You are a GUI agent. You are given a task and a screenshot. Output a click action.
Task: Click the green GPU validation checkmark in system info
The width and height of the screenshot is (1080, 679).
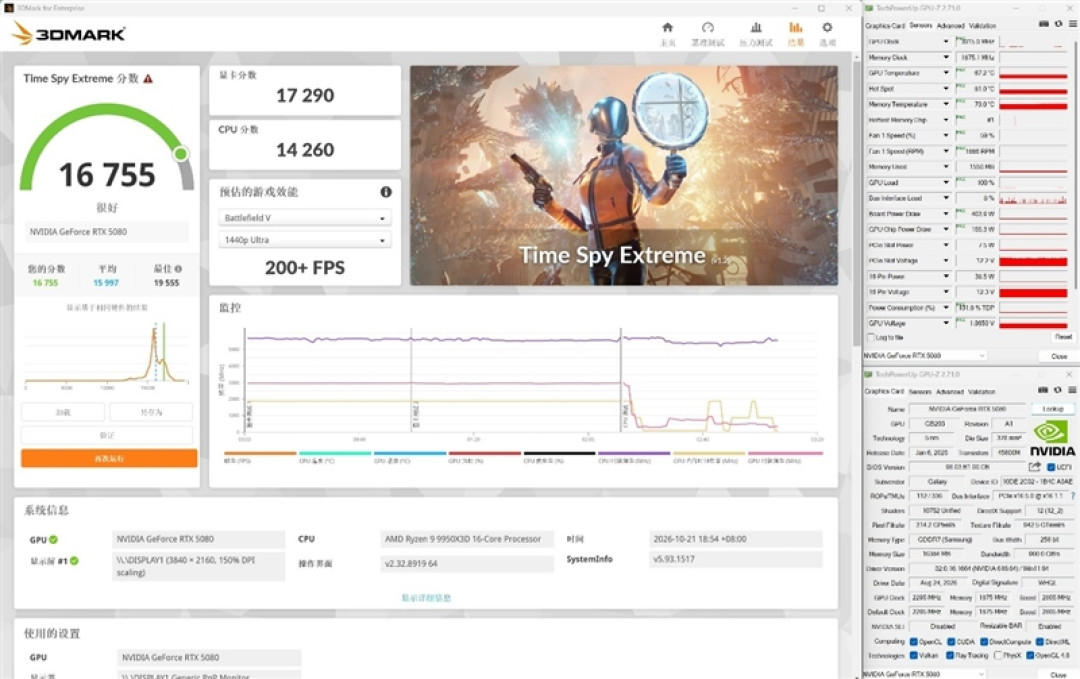coord(53,540)
